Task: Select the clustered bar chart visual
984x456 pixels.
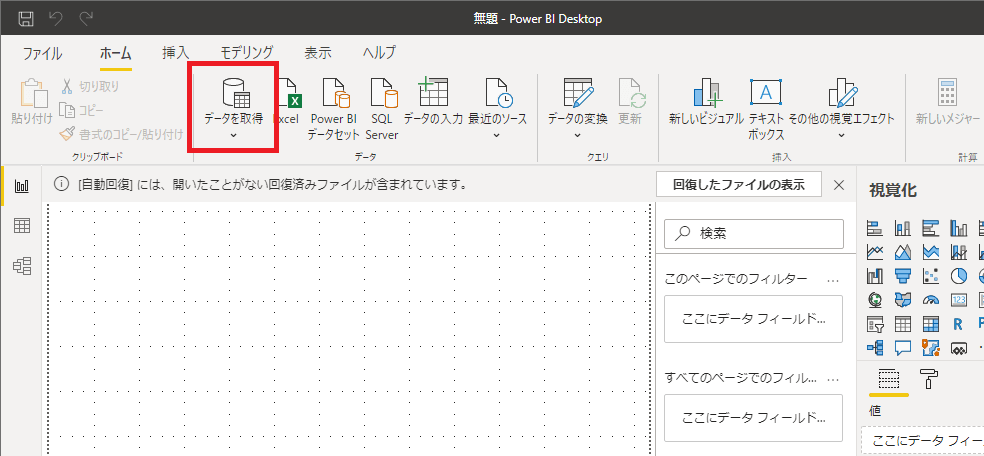Action: click(x=931, y=227)
